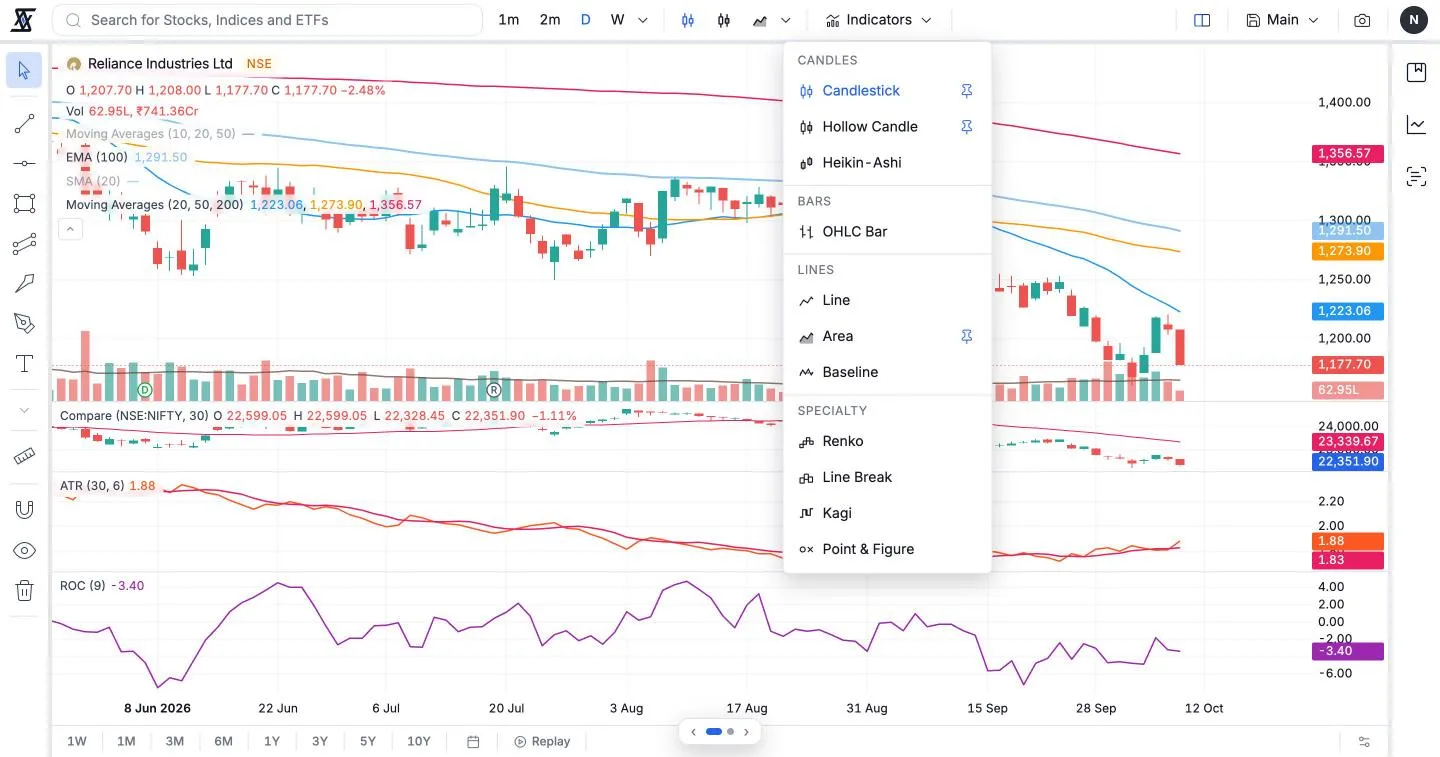Select the ruler measure tool

pyautogui.click(x=24, y=457)
